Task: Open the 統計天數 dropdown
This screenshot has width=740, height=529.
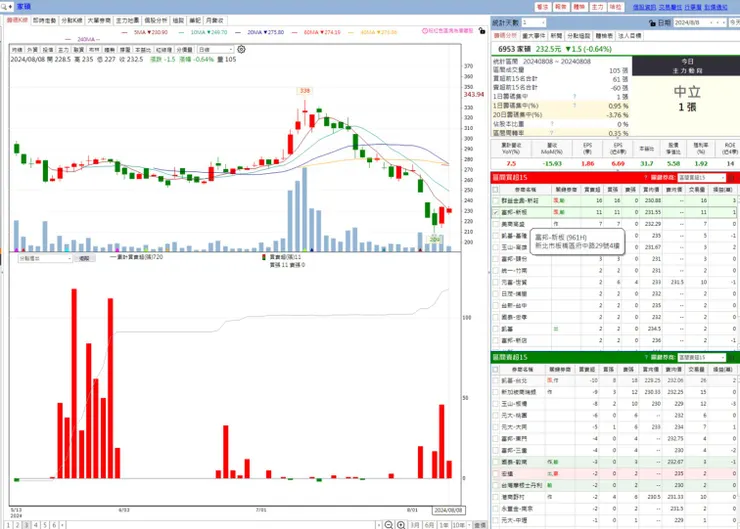Action: click(x=534, y=23)
